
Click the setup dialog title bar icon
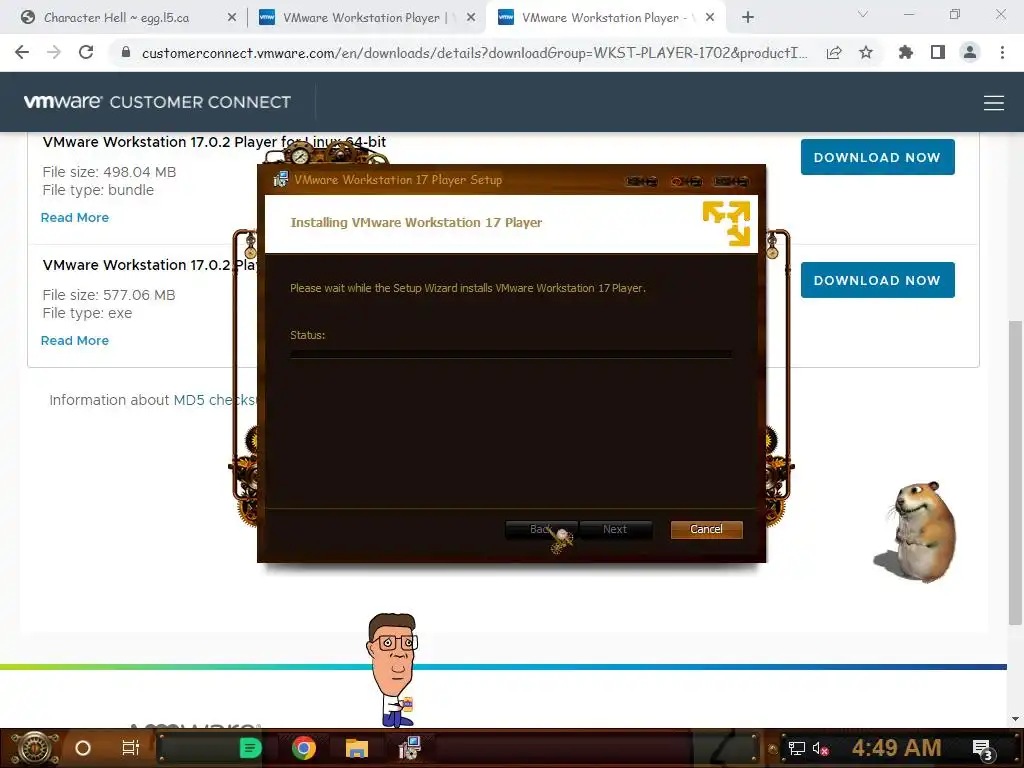click(x=280, y=179)
